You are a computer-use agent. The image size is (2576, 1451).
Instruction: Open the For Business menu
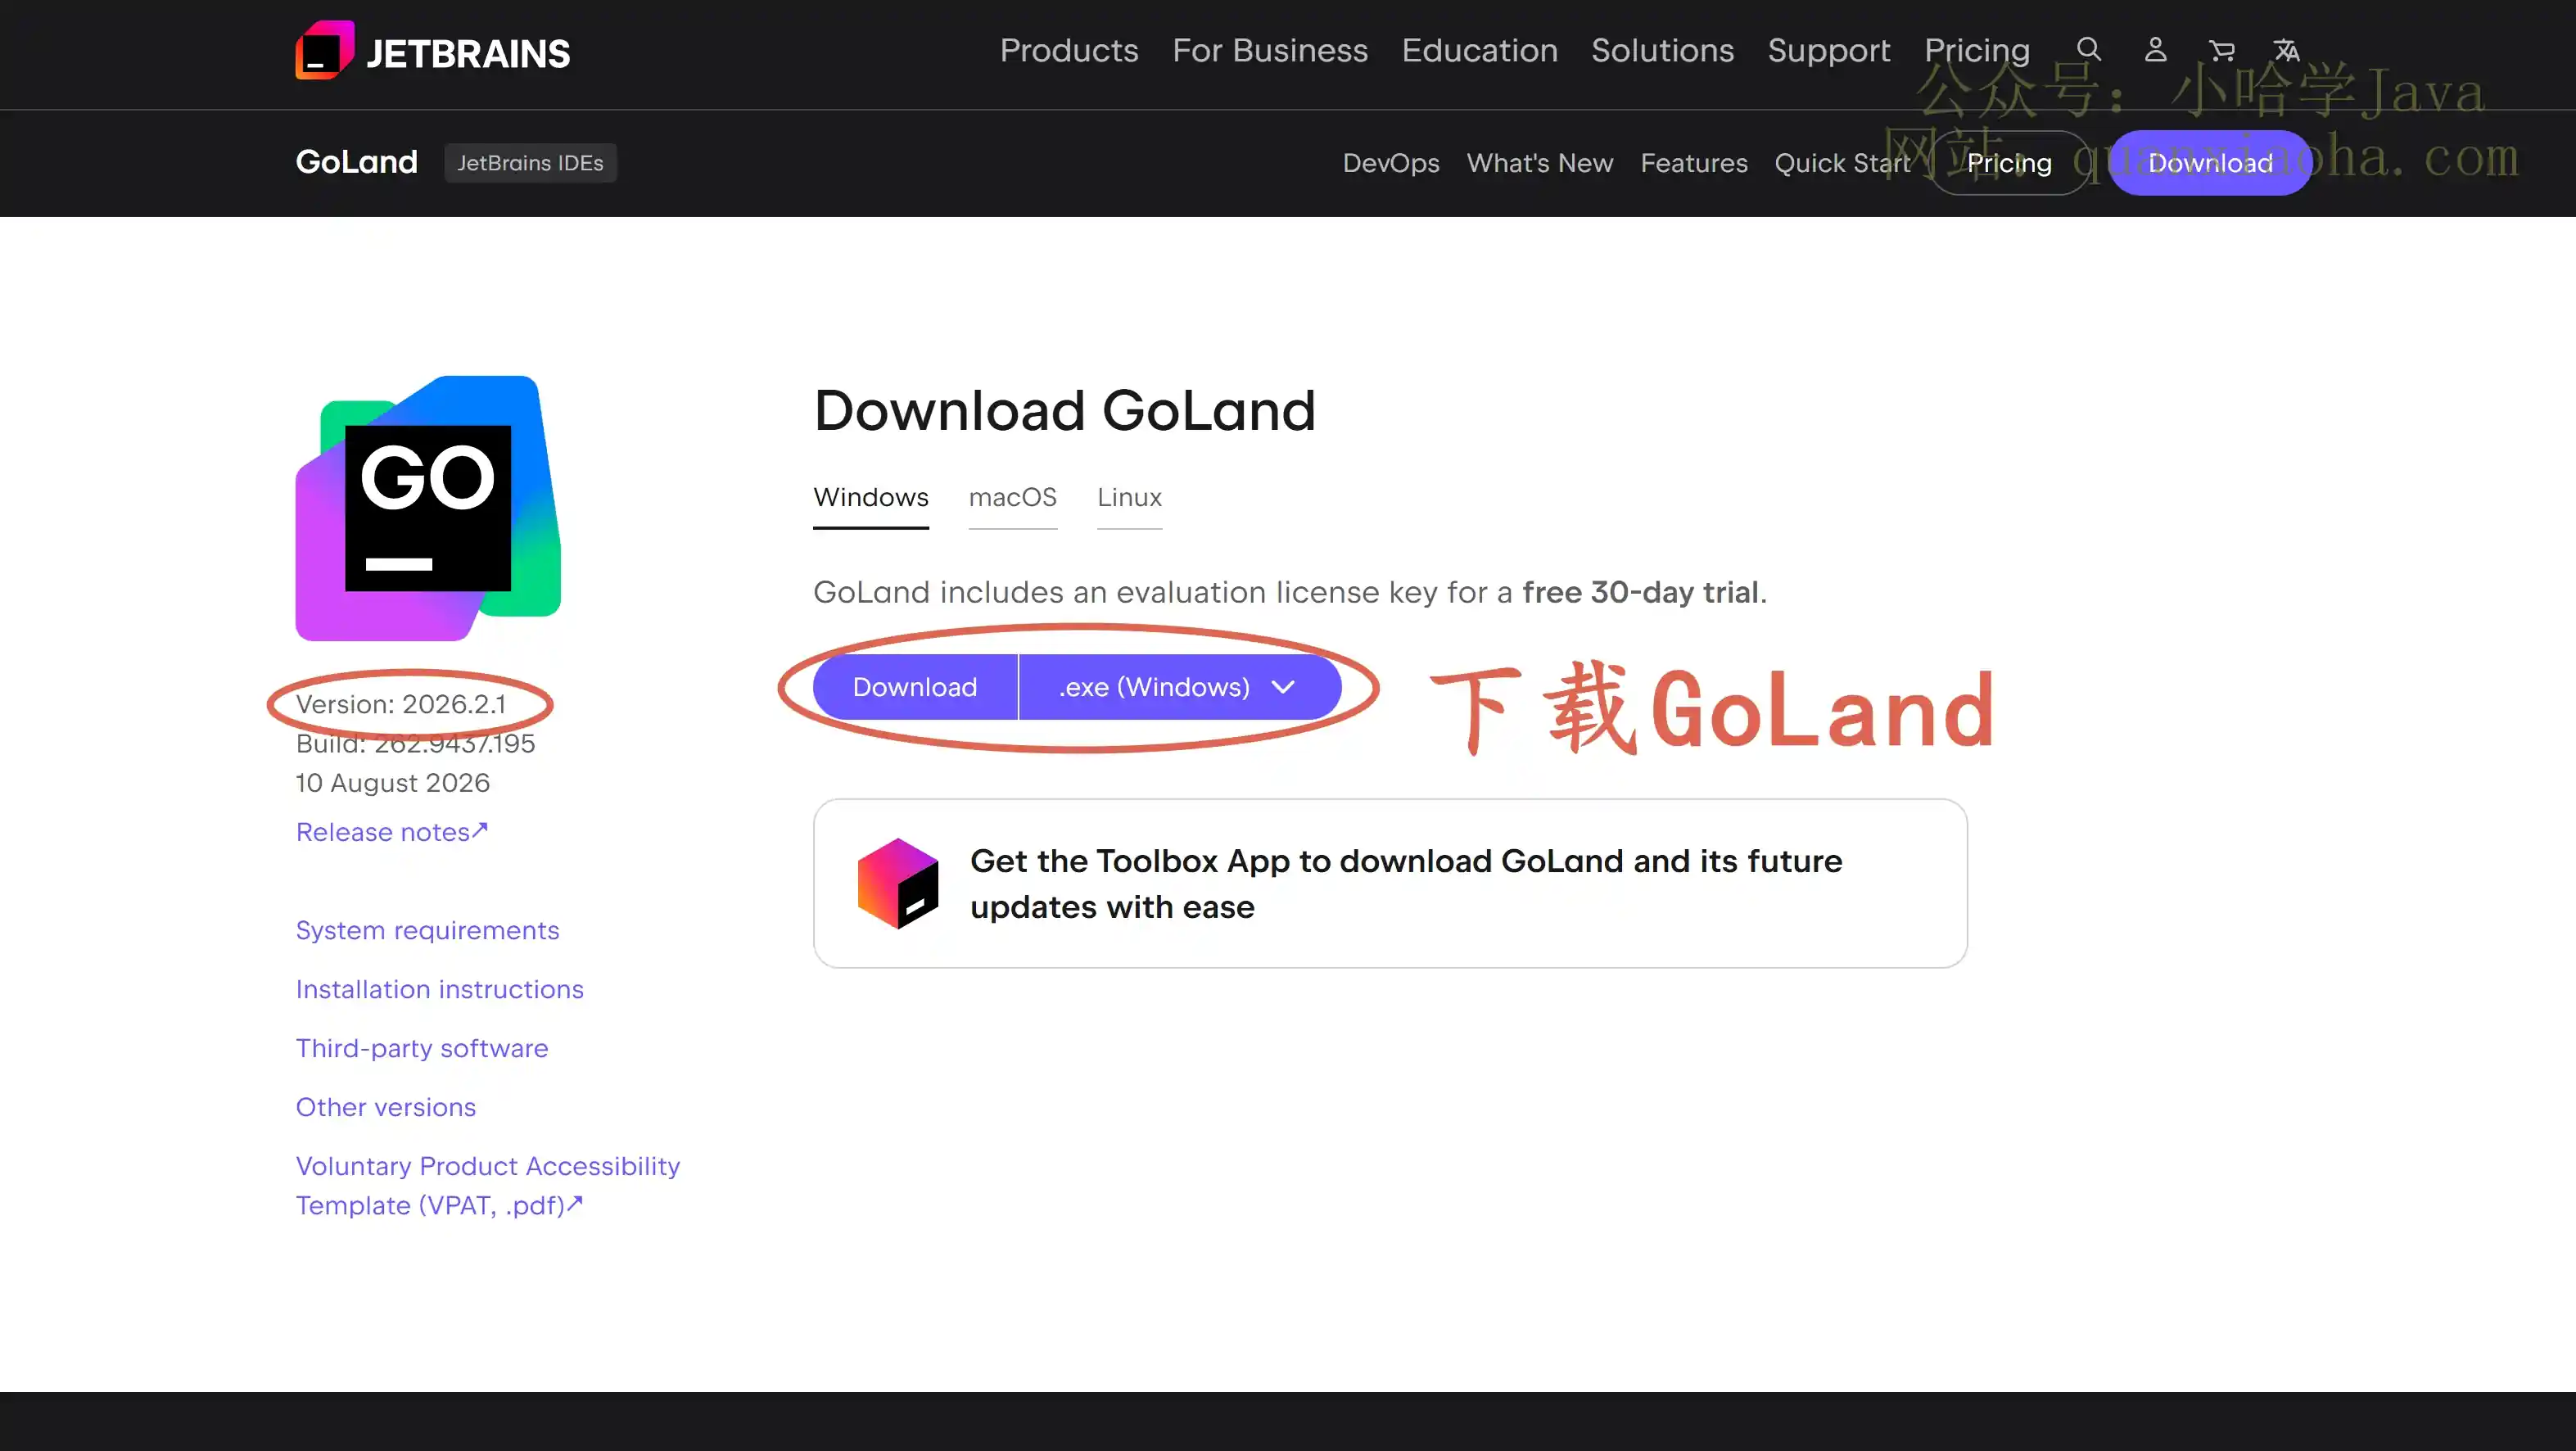coord(1270,50)
